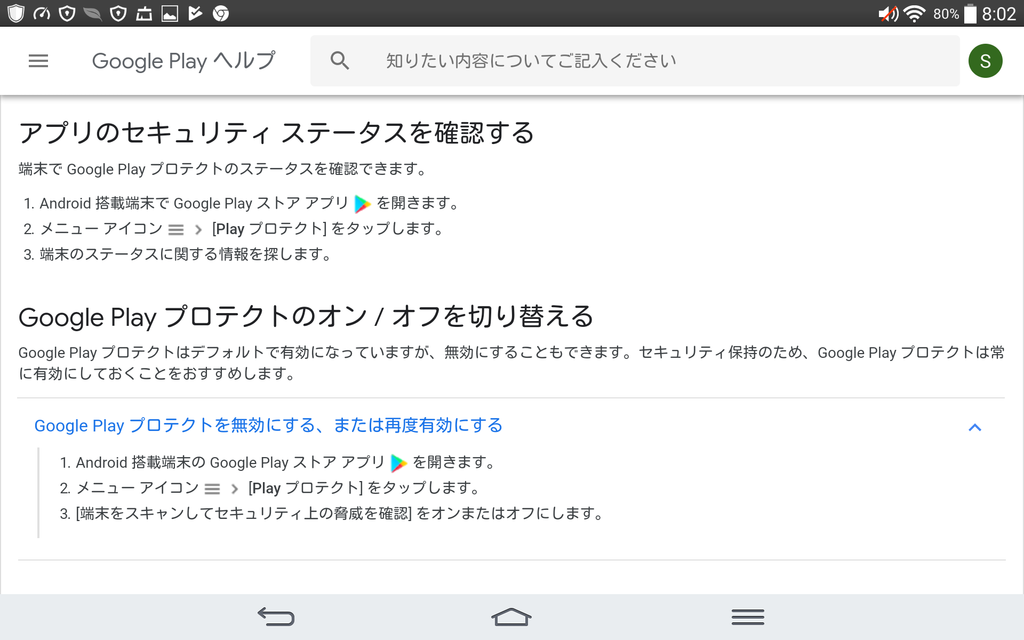Click the first shield notification icon
Image resolution: width=1024 pixels, height=640 pixels.
point(16,13)
